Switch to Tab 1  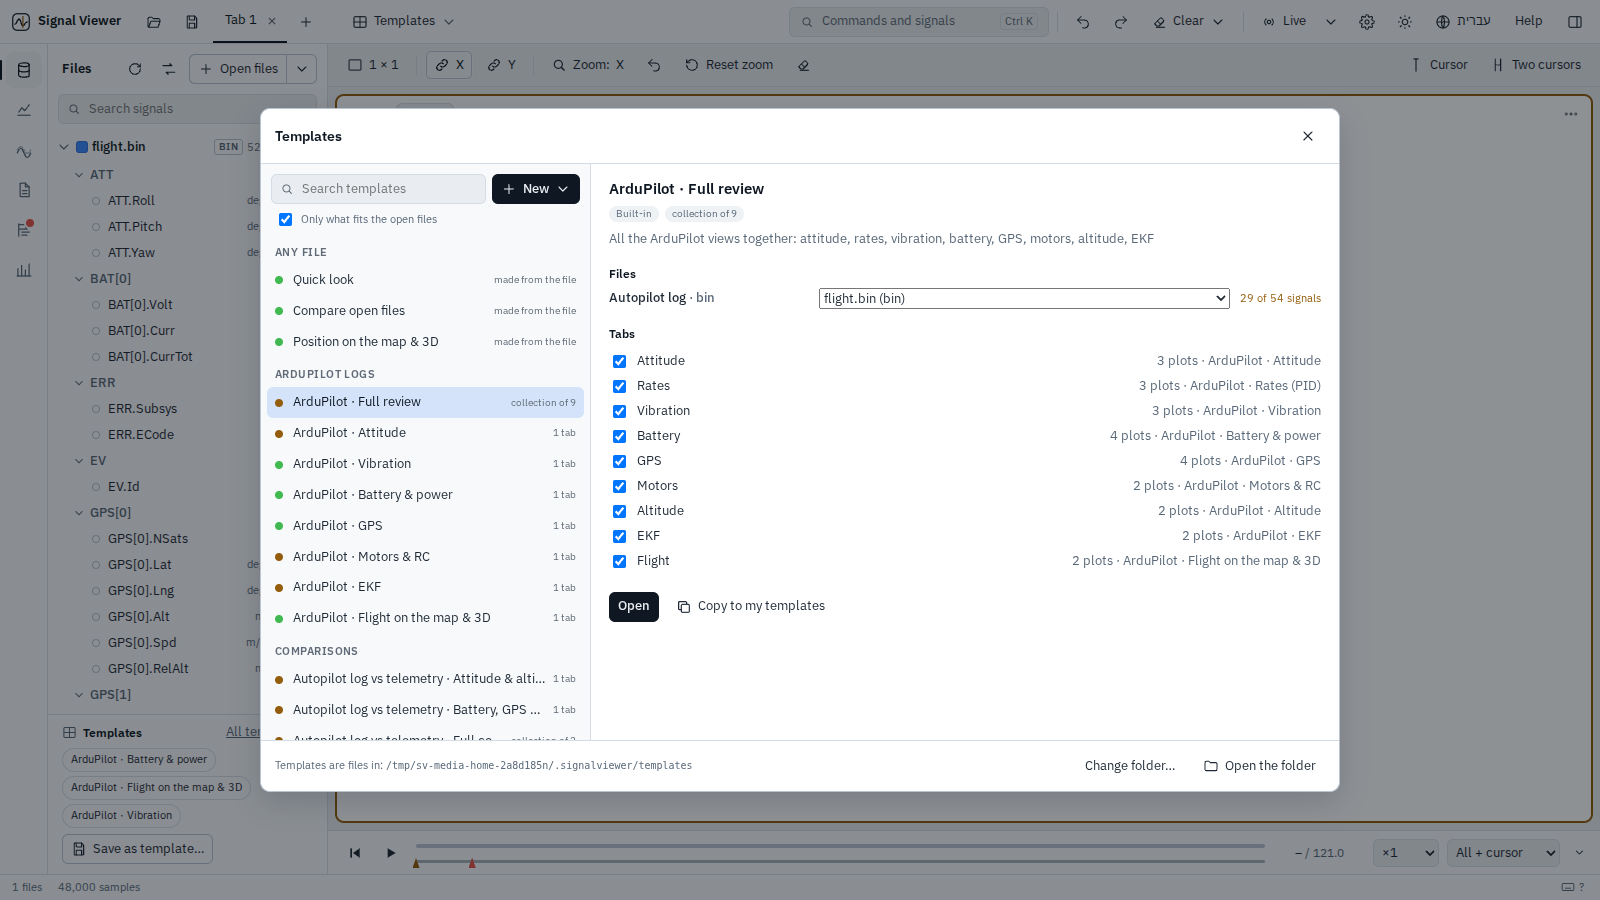(x=240, y=20)
